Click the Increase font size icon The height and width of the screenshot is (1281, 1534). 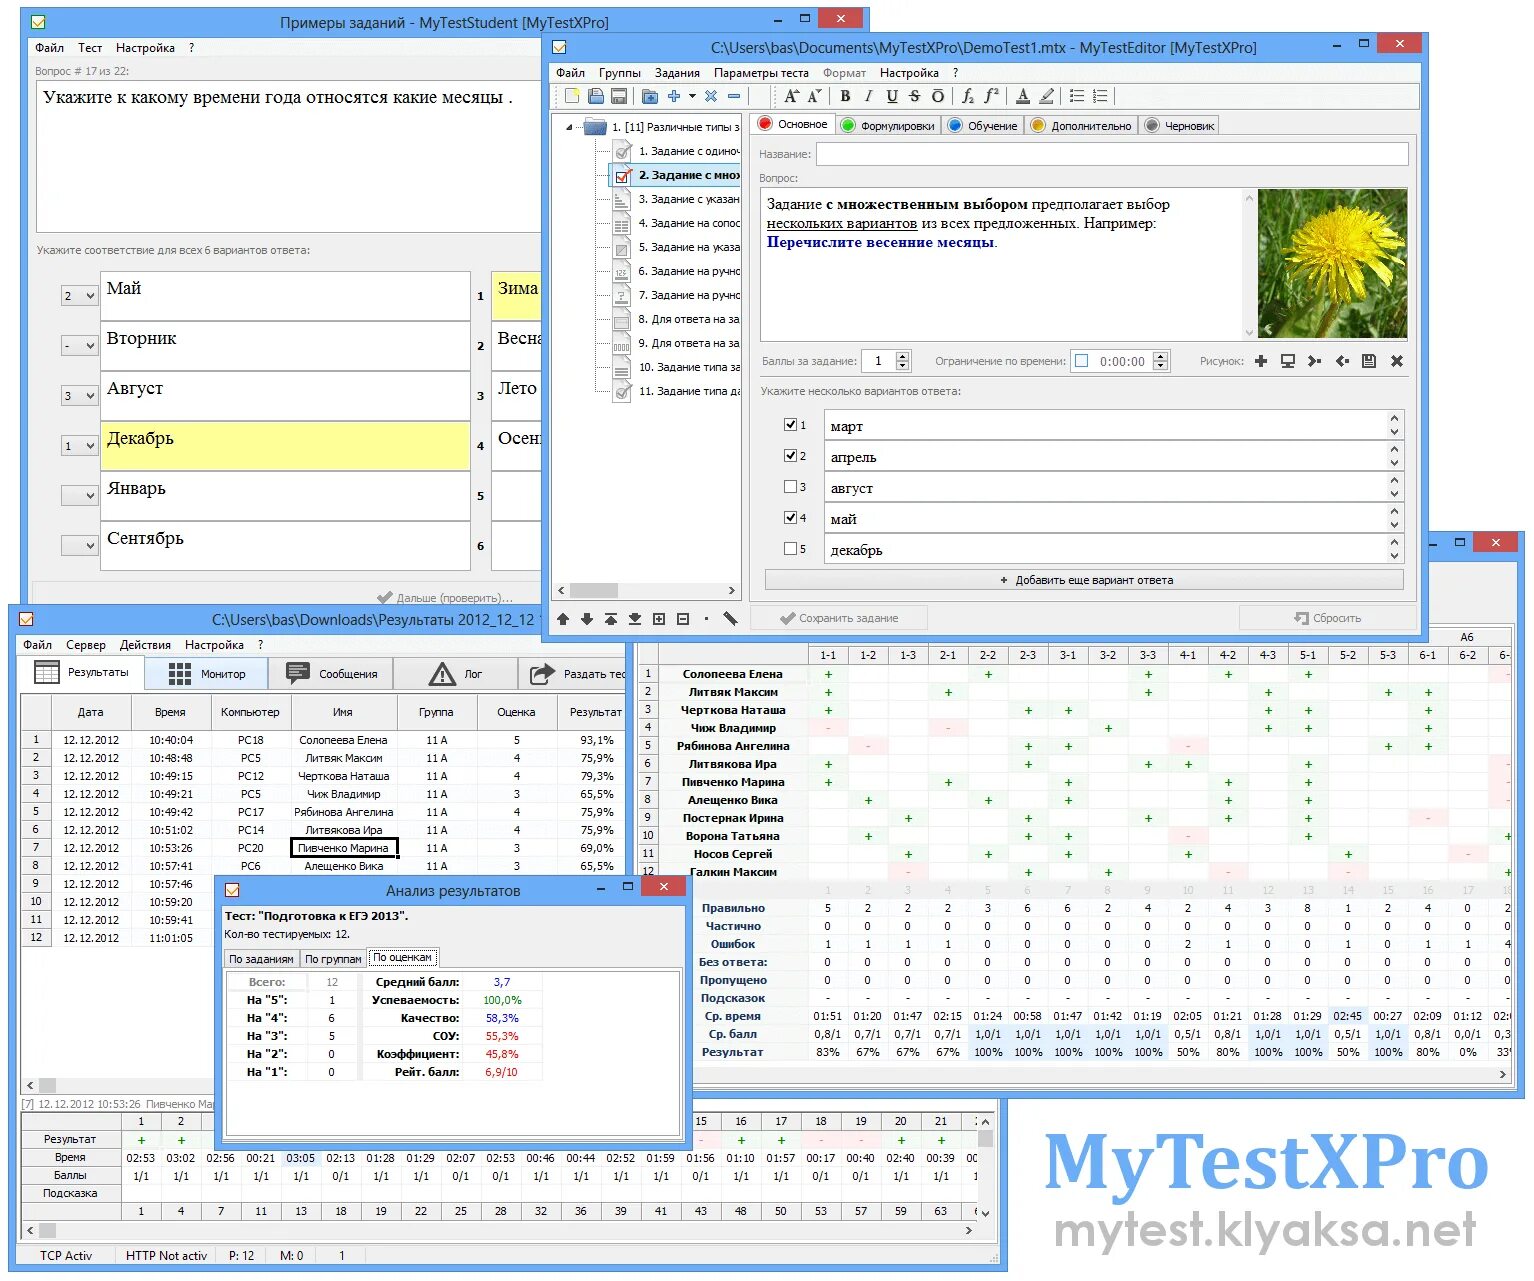[x=792, y=96]
